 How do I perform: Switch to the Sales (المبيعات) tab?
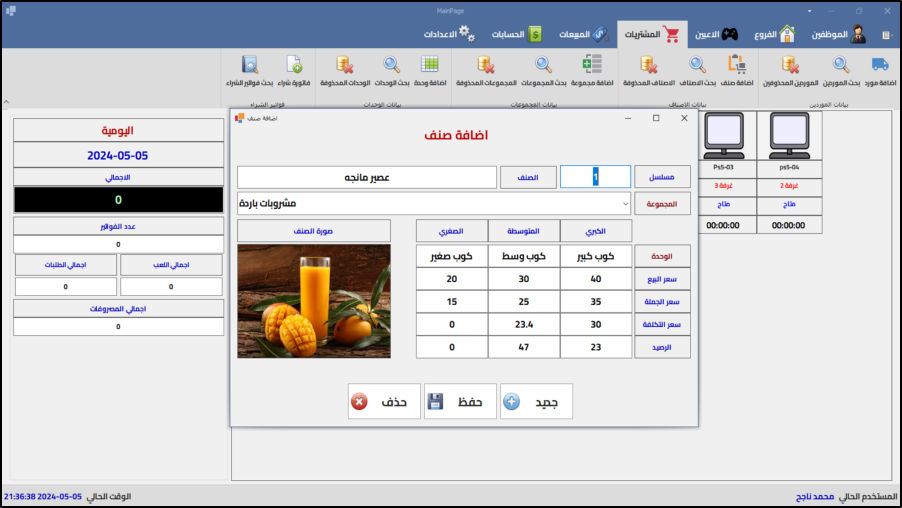coord(577,34)
